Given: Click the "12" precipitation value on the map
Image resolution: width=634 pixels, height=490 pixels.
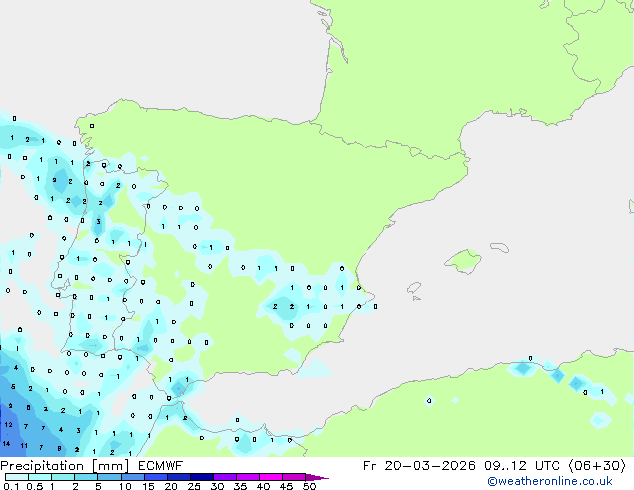Looking at the screenshot, I should click(8, 425).
